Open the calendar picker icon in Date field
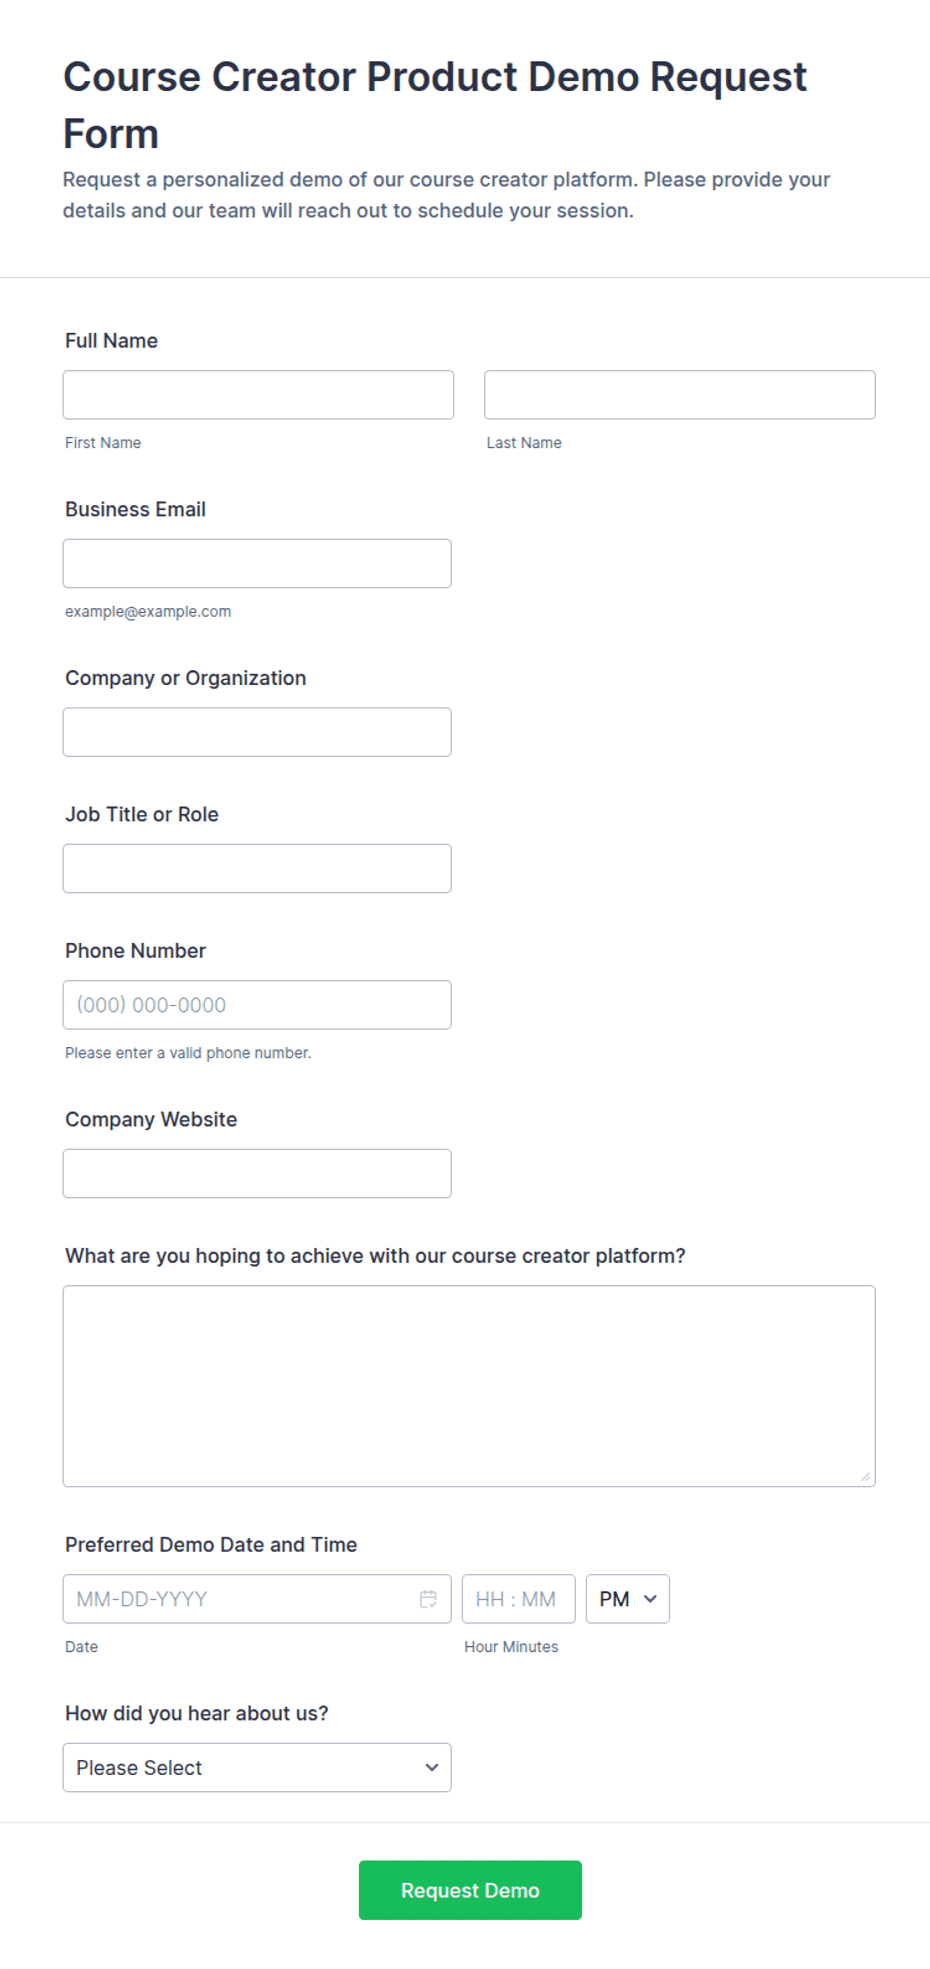 [x=428, y=1599]
